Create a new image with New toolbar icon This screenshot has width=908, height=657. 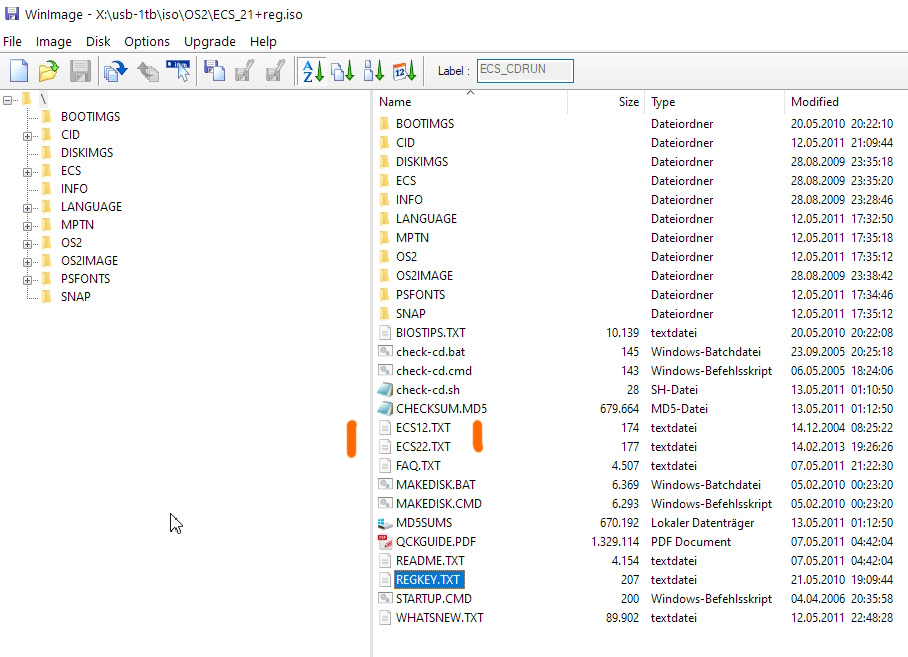tap(19, 71)
